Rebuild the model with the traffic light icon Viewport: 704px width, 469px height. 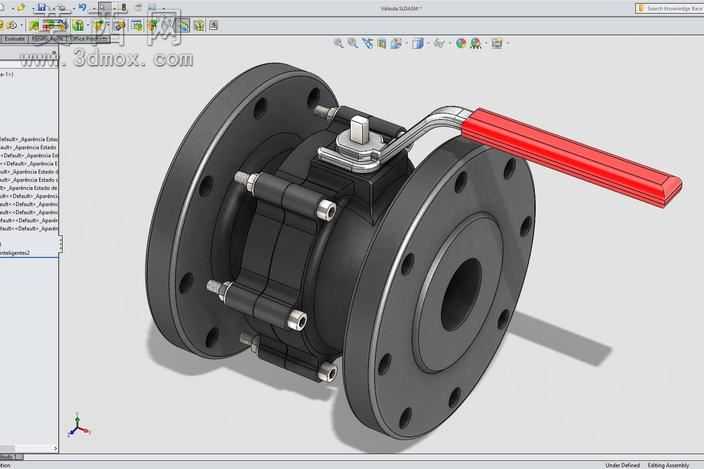pos(123,7)
